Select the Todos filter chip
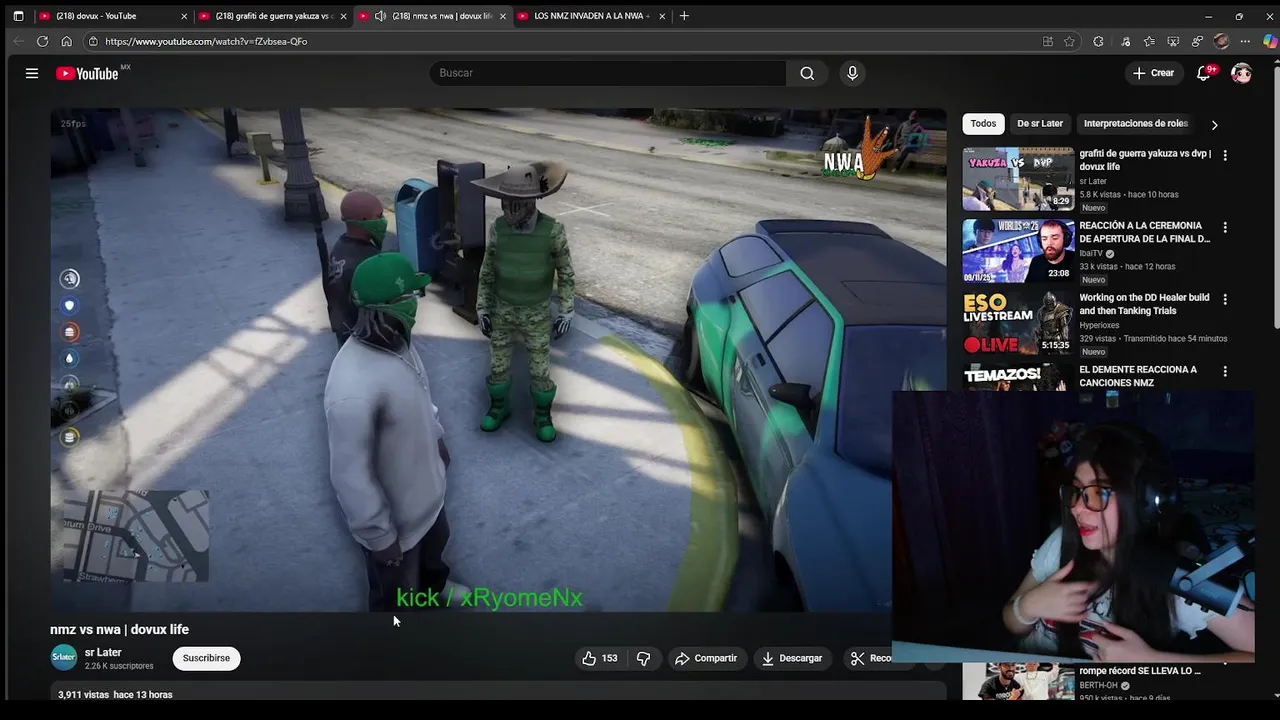This screenshot has height=720, width=1280. [x=983, y=124]
